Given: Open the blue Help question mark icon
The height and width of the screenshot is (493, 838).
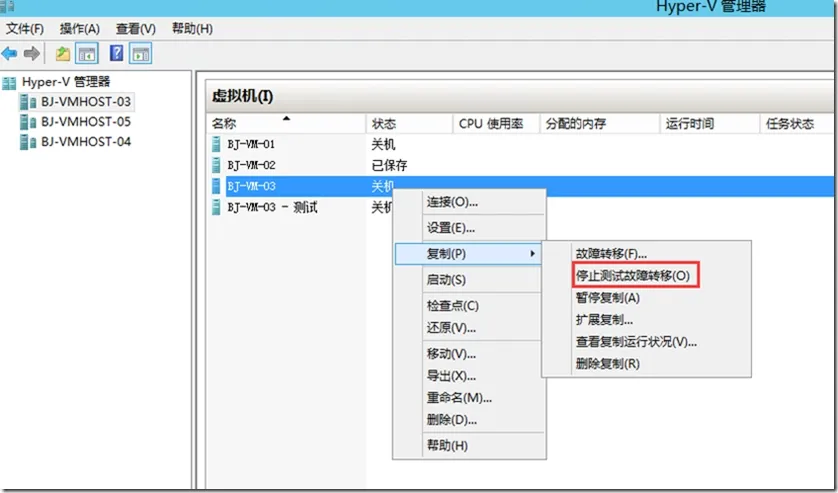Looking at the screenshot, I should click(116, 53).
